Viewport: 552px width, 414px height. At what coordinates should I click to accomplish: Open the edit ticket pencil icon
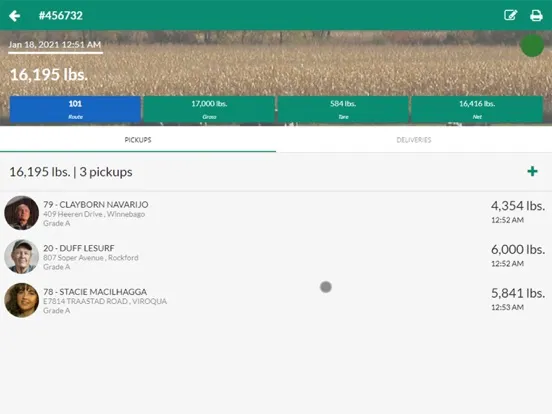[x=510, y=15]
